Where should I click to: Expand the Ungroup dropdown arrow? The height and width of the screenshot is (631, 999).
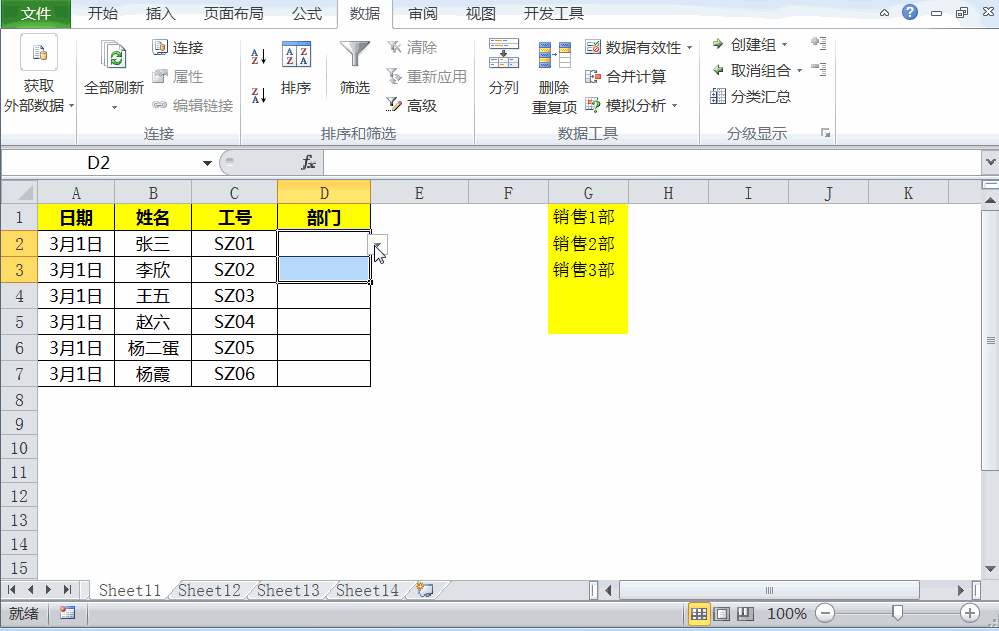click(800, 71)
